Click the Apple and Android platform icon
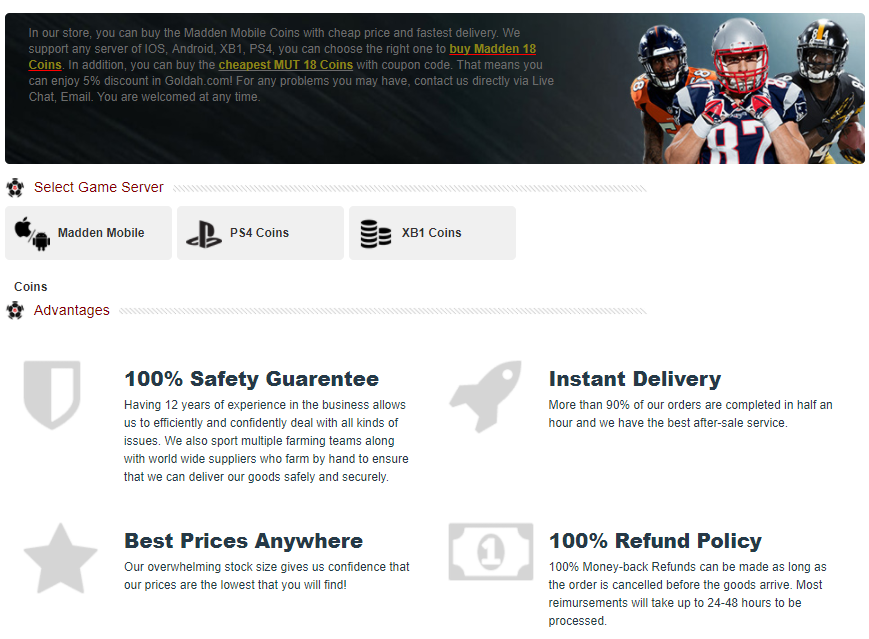This screenshot has width=869, height=639. click(x=32, y=233)
